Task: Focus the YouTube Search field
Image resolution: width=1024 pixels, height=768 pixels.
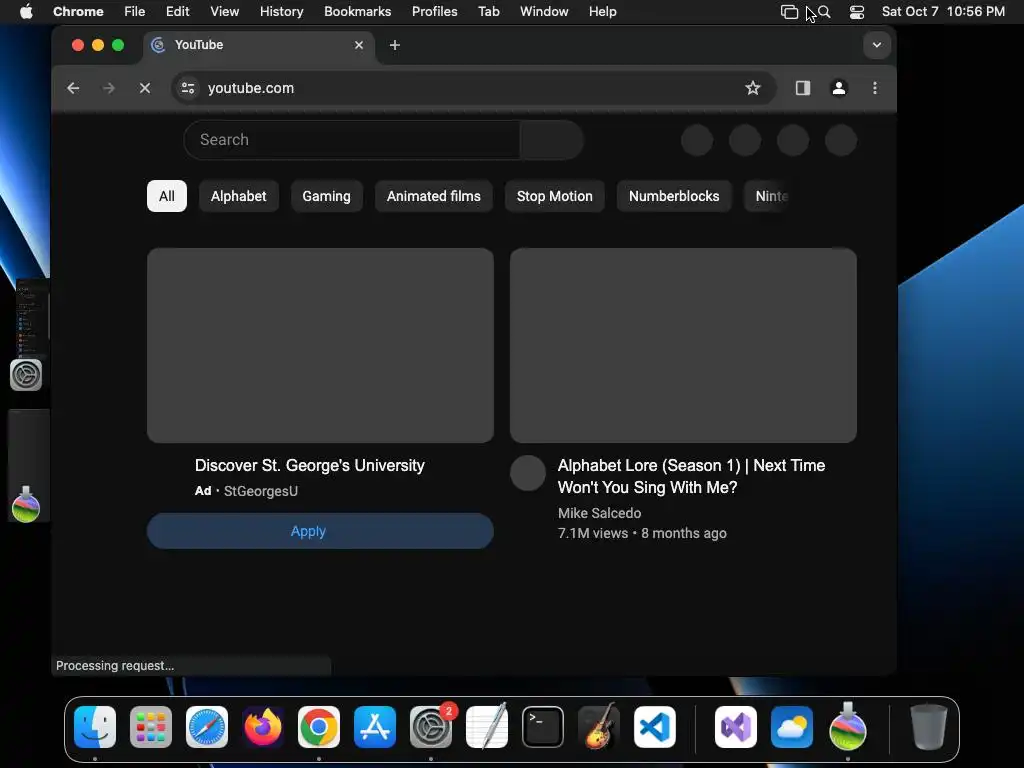Action: [x=352, y=140]
